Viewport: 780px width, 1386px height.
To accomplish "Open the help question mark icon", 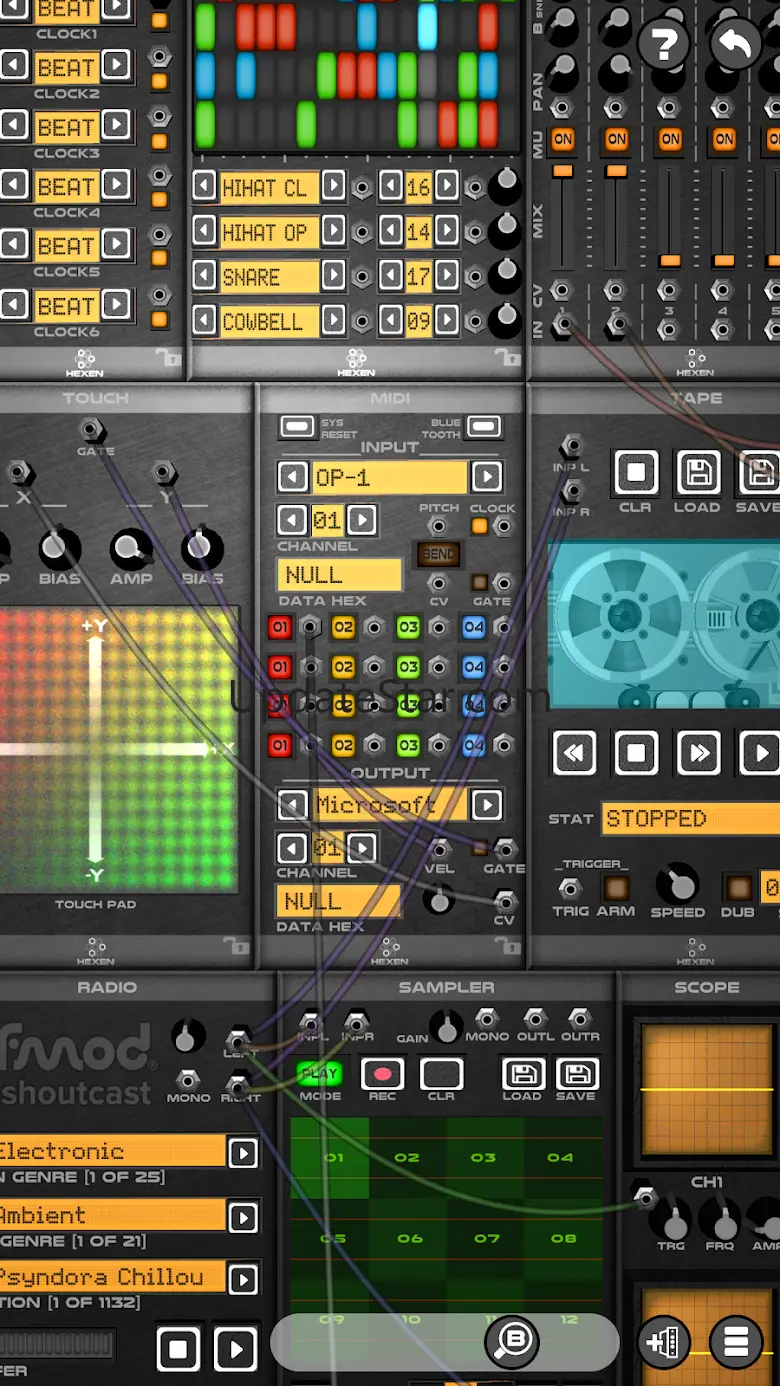I will [664, 43].
